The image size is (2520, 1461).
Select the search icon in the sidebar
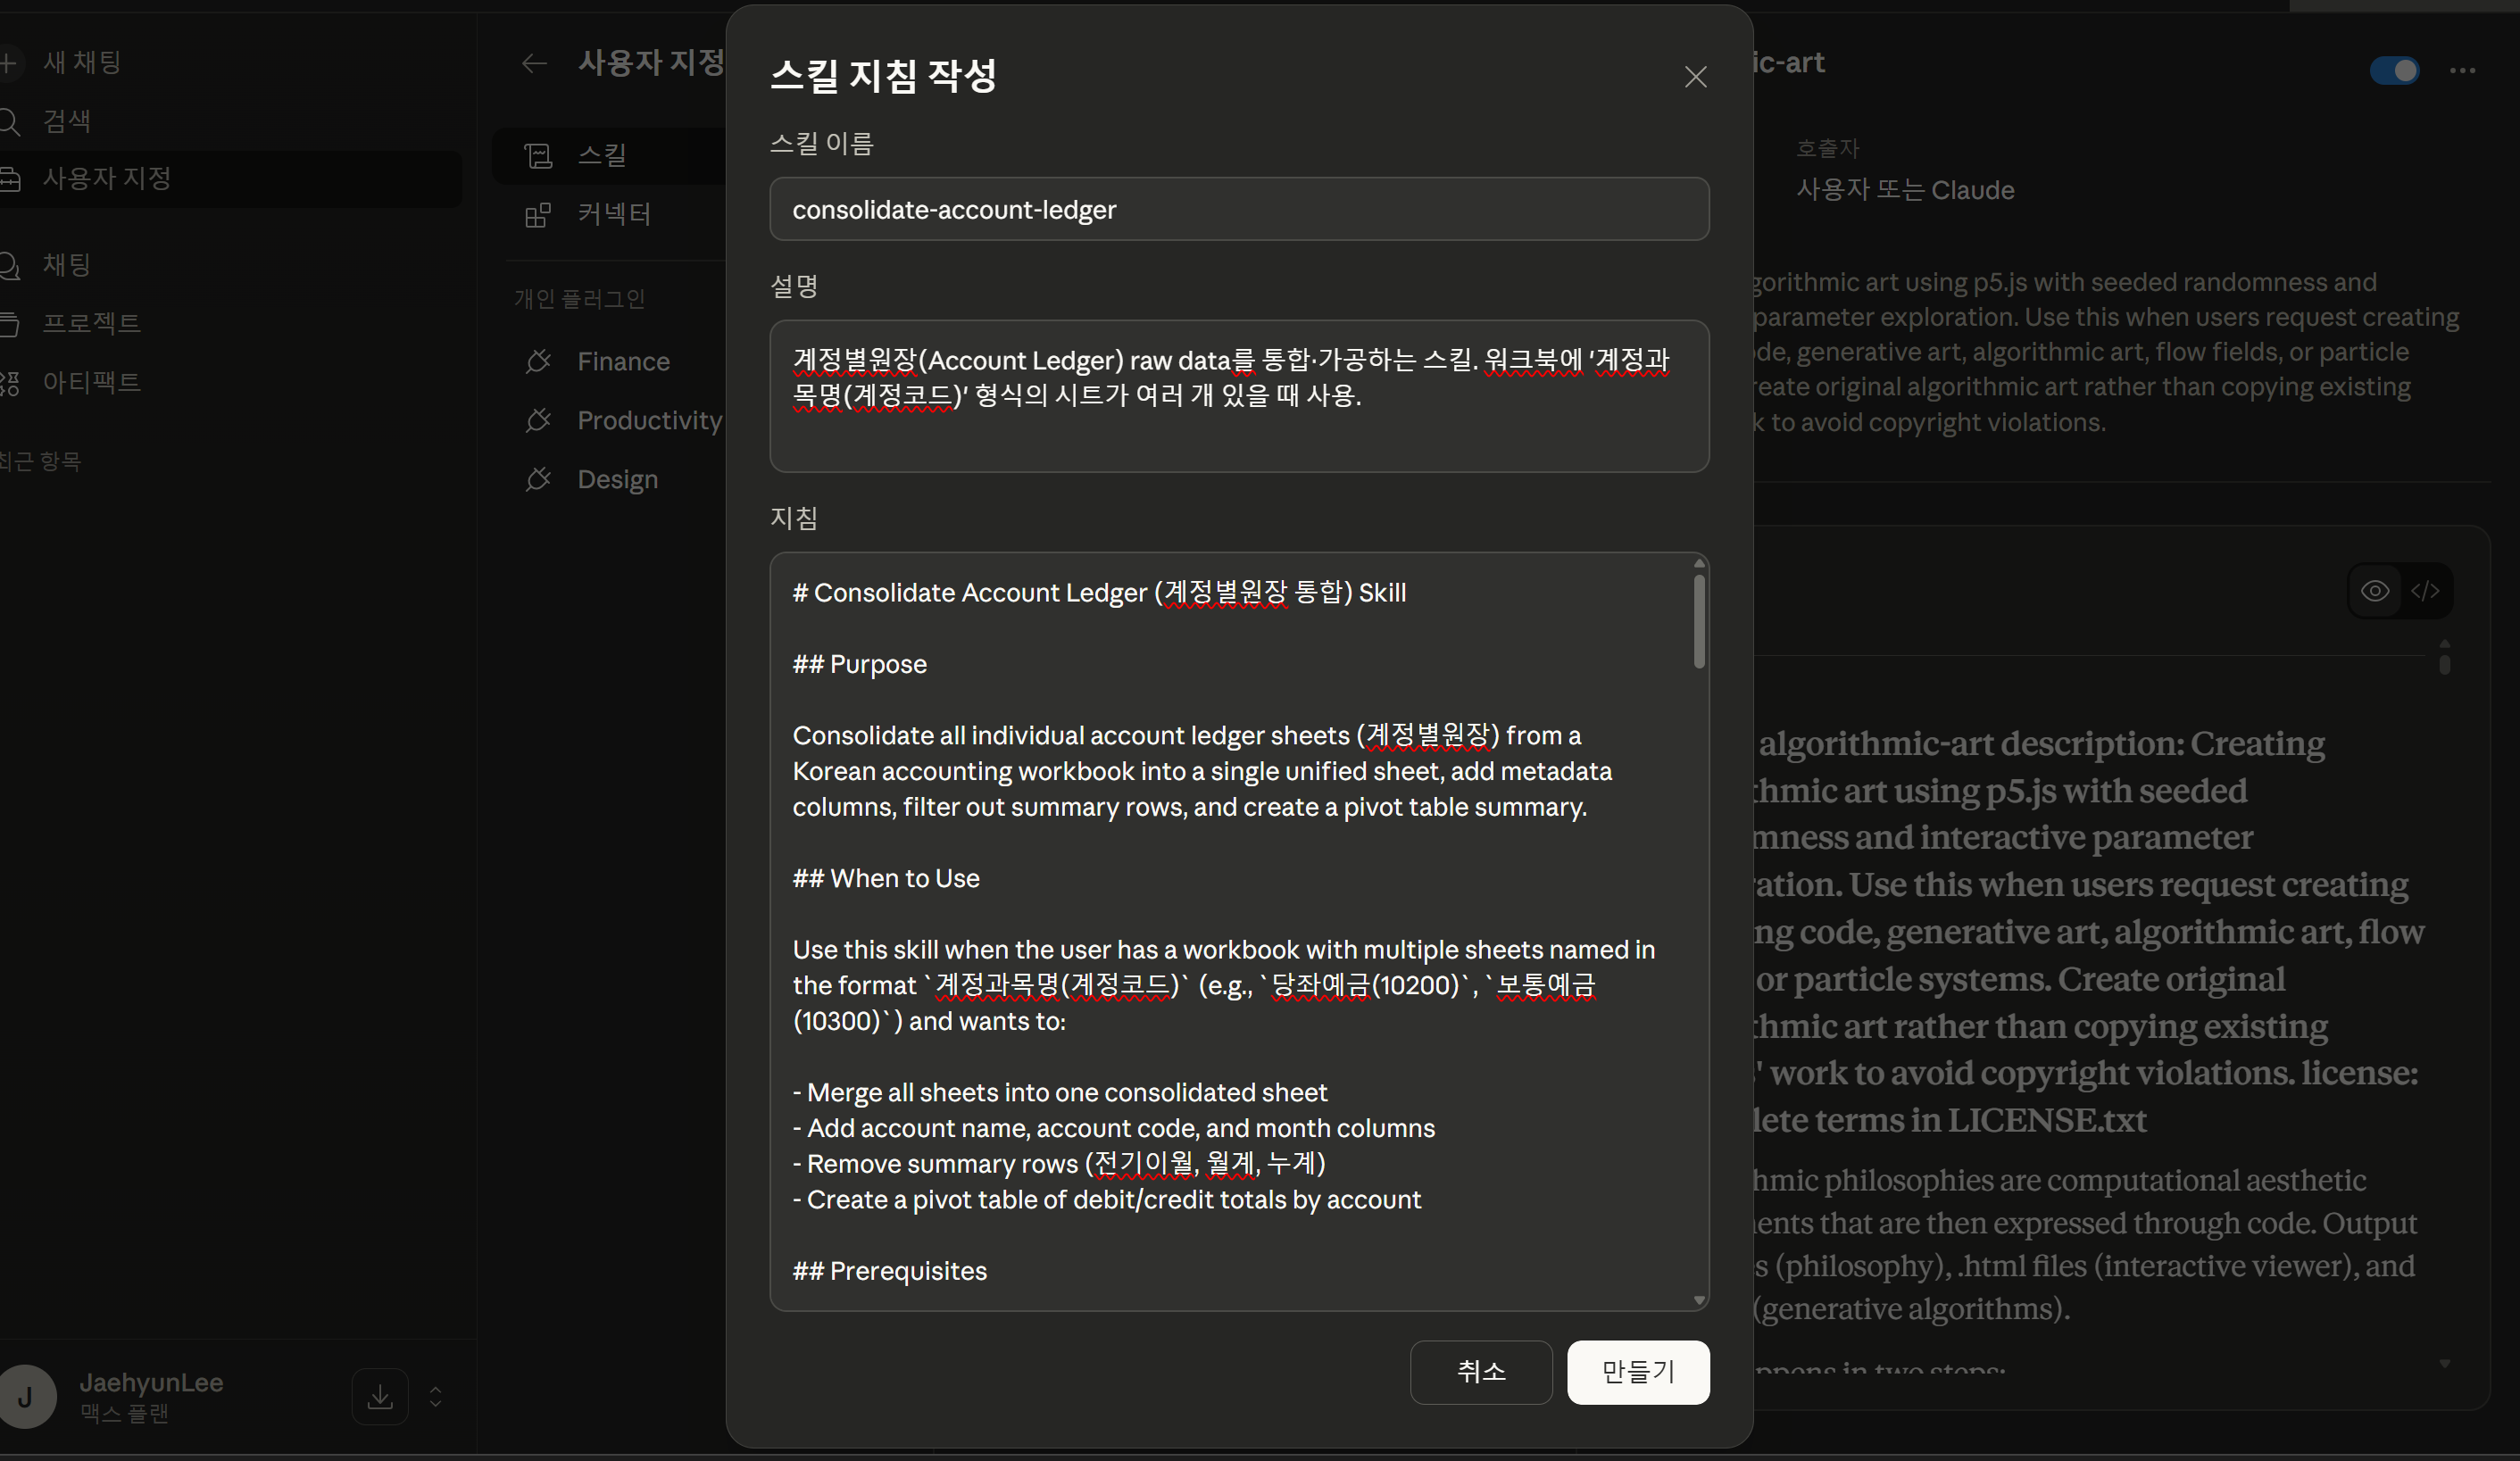(12, 121)
